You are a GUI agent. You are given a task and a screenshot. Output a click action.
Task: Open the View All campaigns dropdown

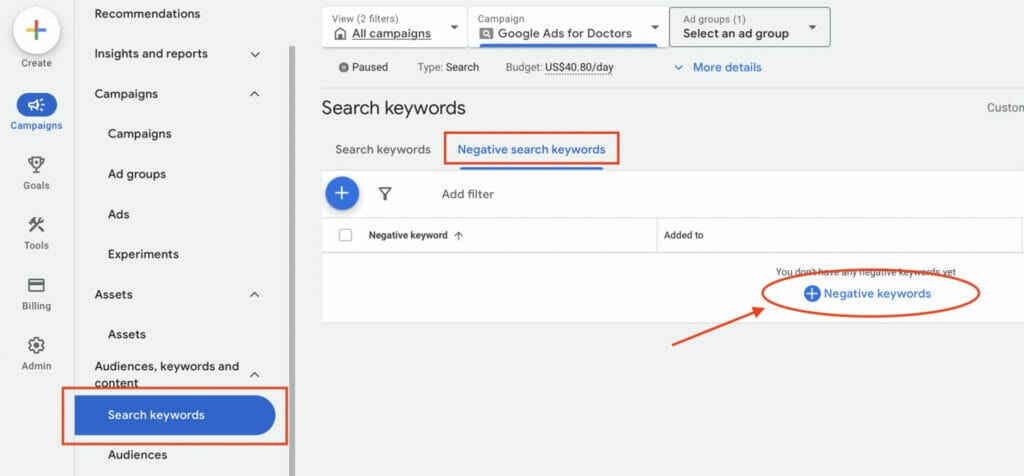396,27
